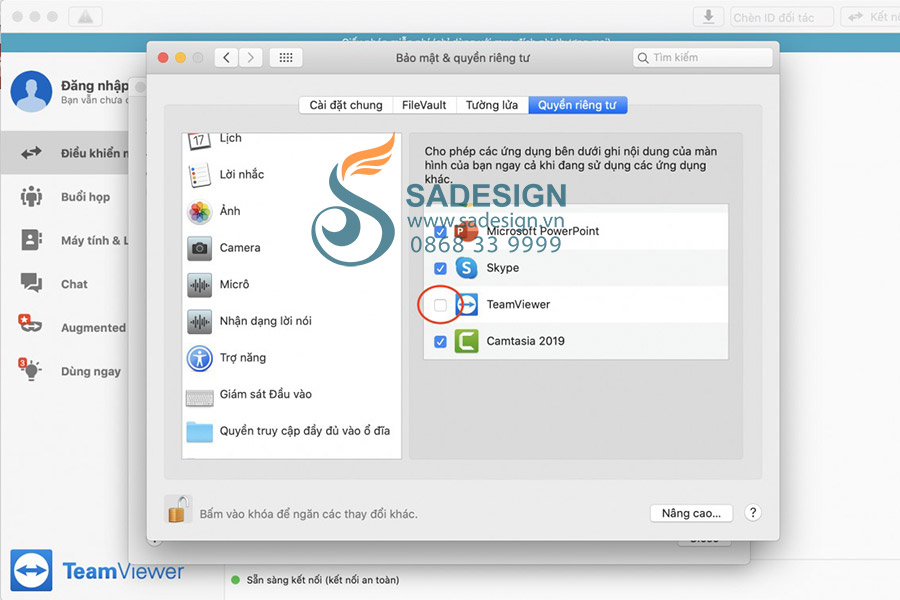Click Quyền truy cập đầy đủ vào ổ đĩa
Image resolution: width=900 pixels, height=600 pixels.
click(305, 431)
